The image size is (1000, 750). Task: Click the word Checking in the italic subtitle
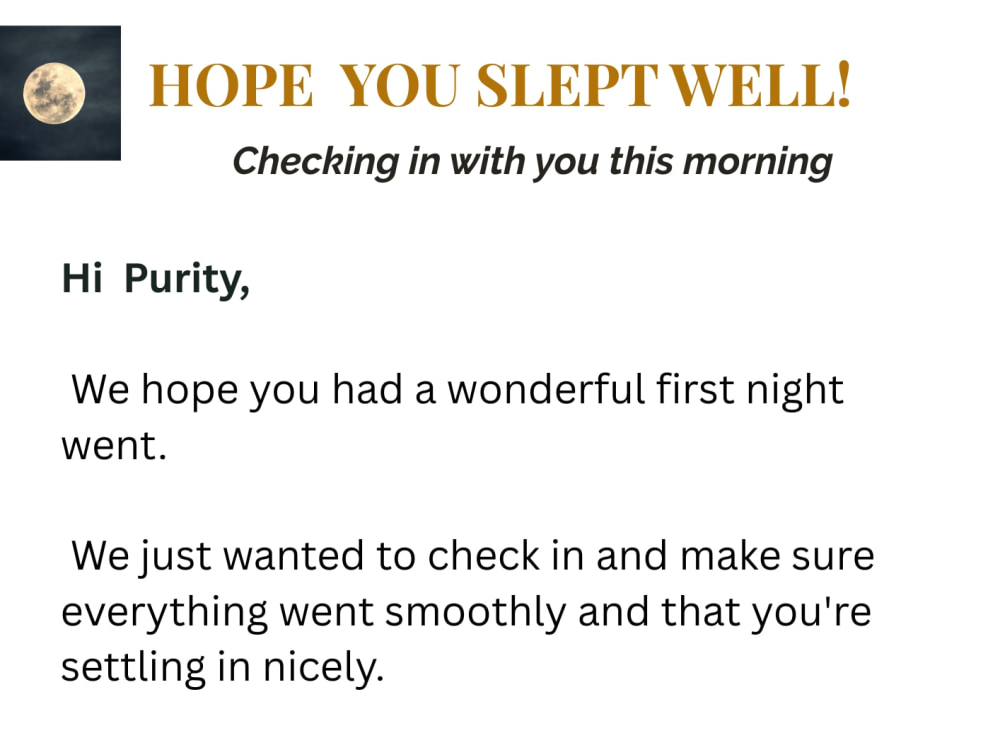pyautogui.click(x=316, y=161)
